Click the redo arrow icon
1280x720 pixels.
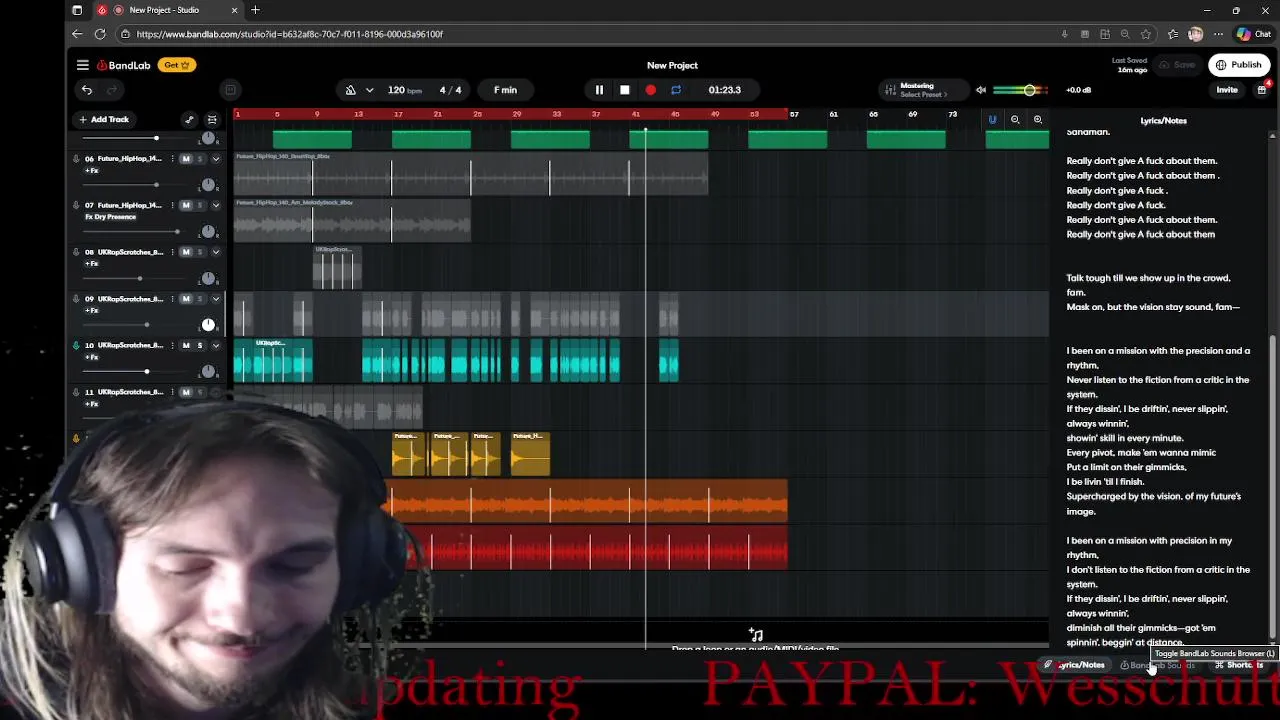(112, 90)
